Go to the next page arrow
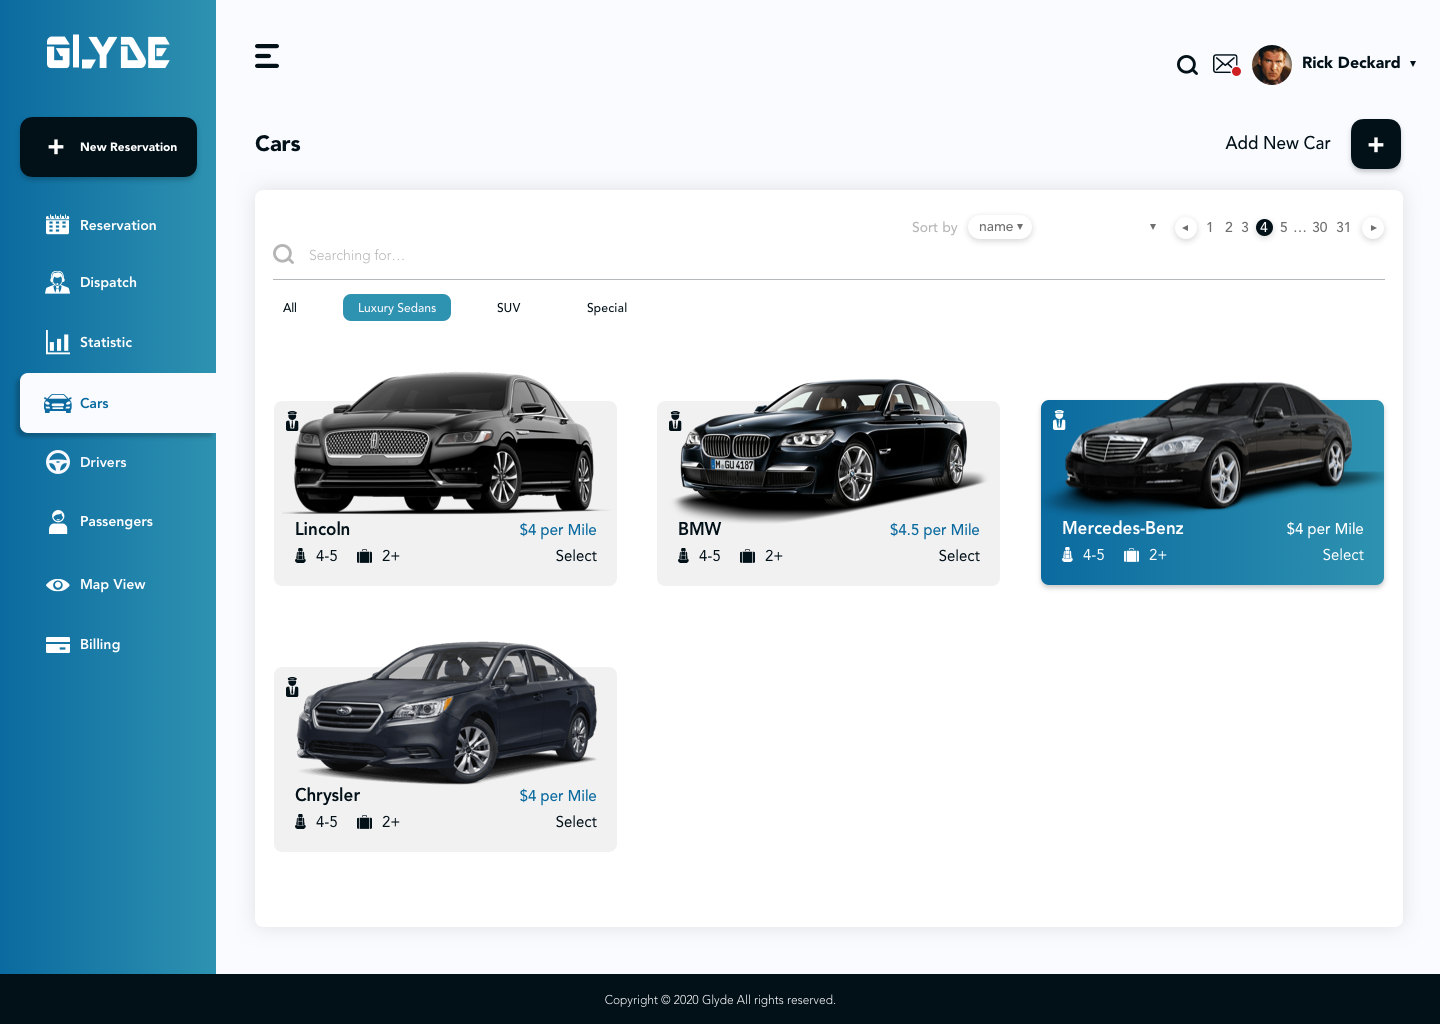Screen dimensions: 1440x1024 click(1373, 228)
